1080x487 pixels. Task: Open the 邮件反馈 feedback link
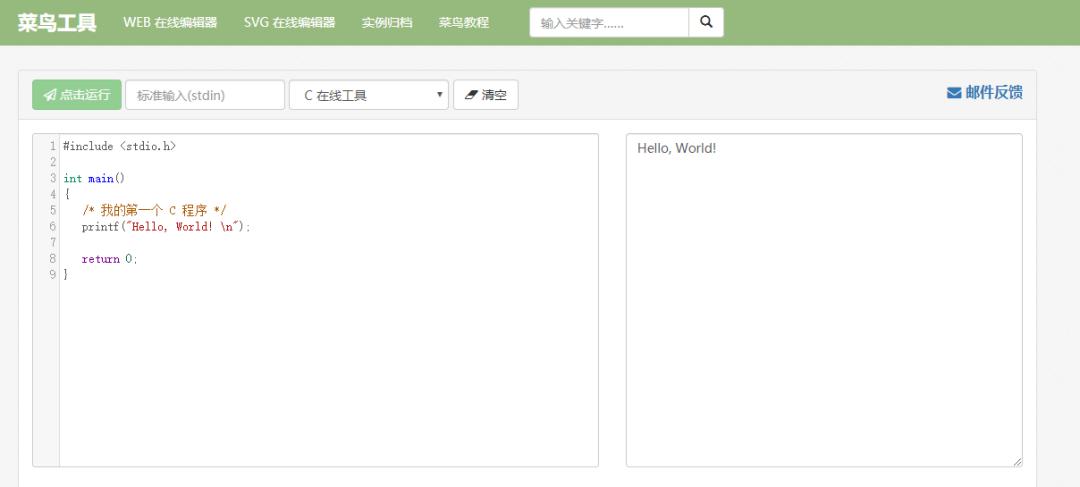coord(985,93)
